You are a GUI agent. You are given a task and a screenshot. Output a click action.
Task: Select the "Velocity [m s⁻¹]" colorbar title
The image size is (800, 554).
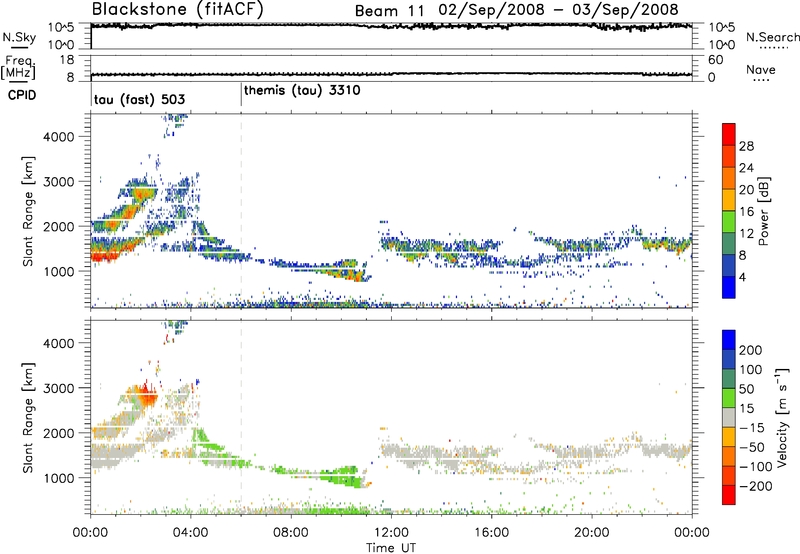(x=783, y=417)
